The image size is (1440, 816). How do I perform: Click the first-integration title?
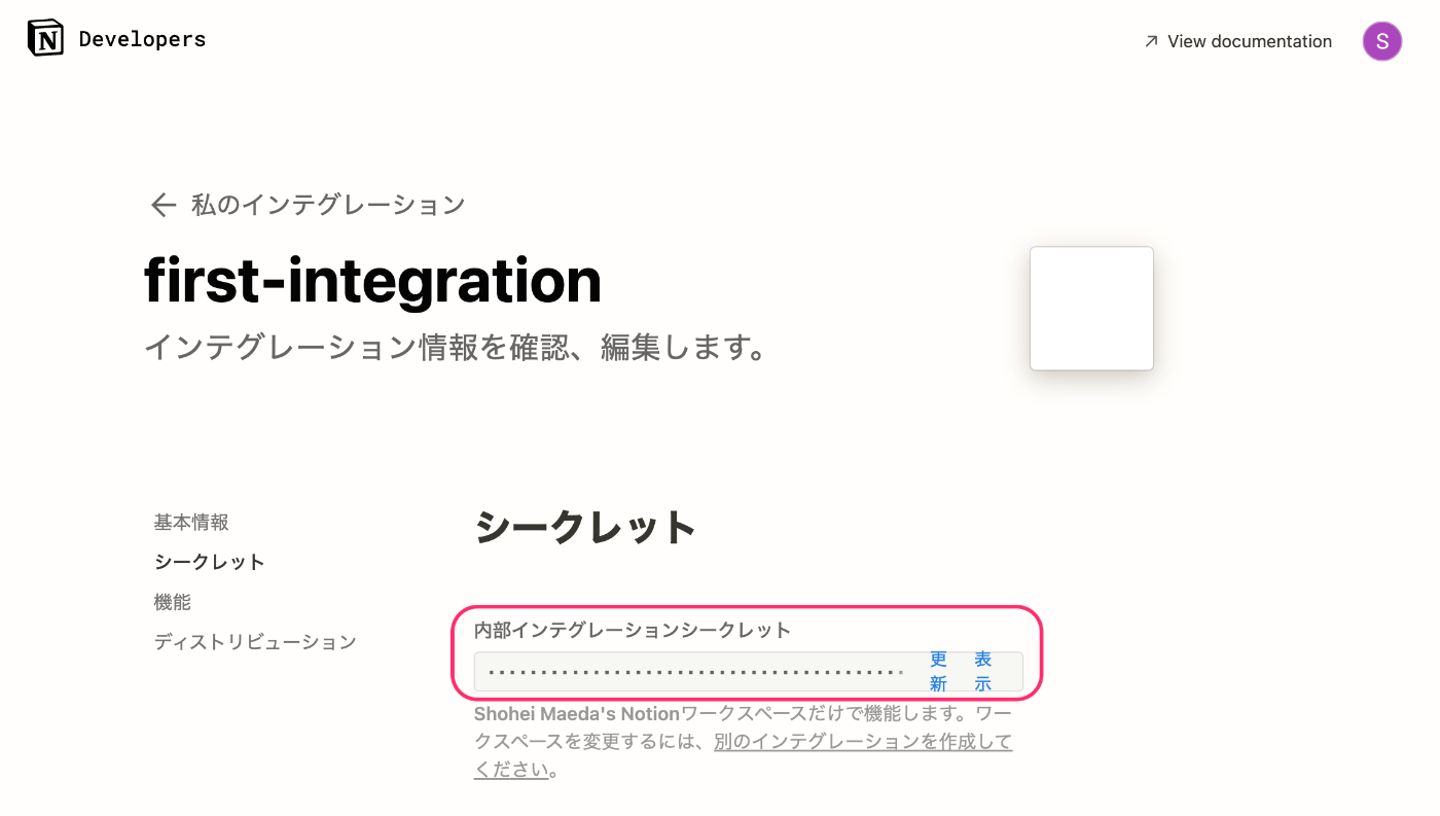coord(373,280)
